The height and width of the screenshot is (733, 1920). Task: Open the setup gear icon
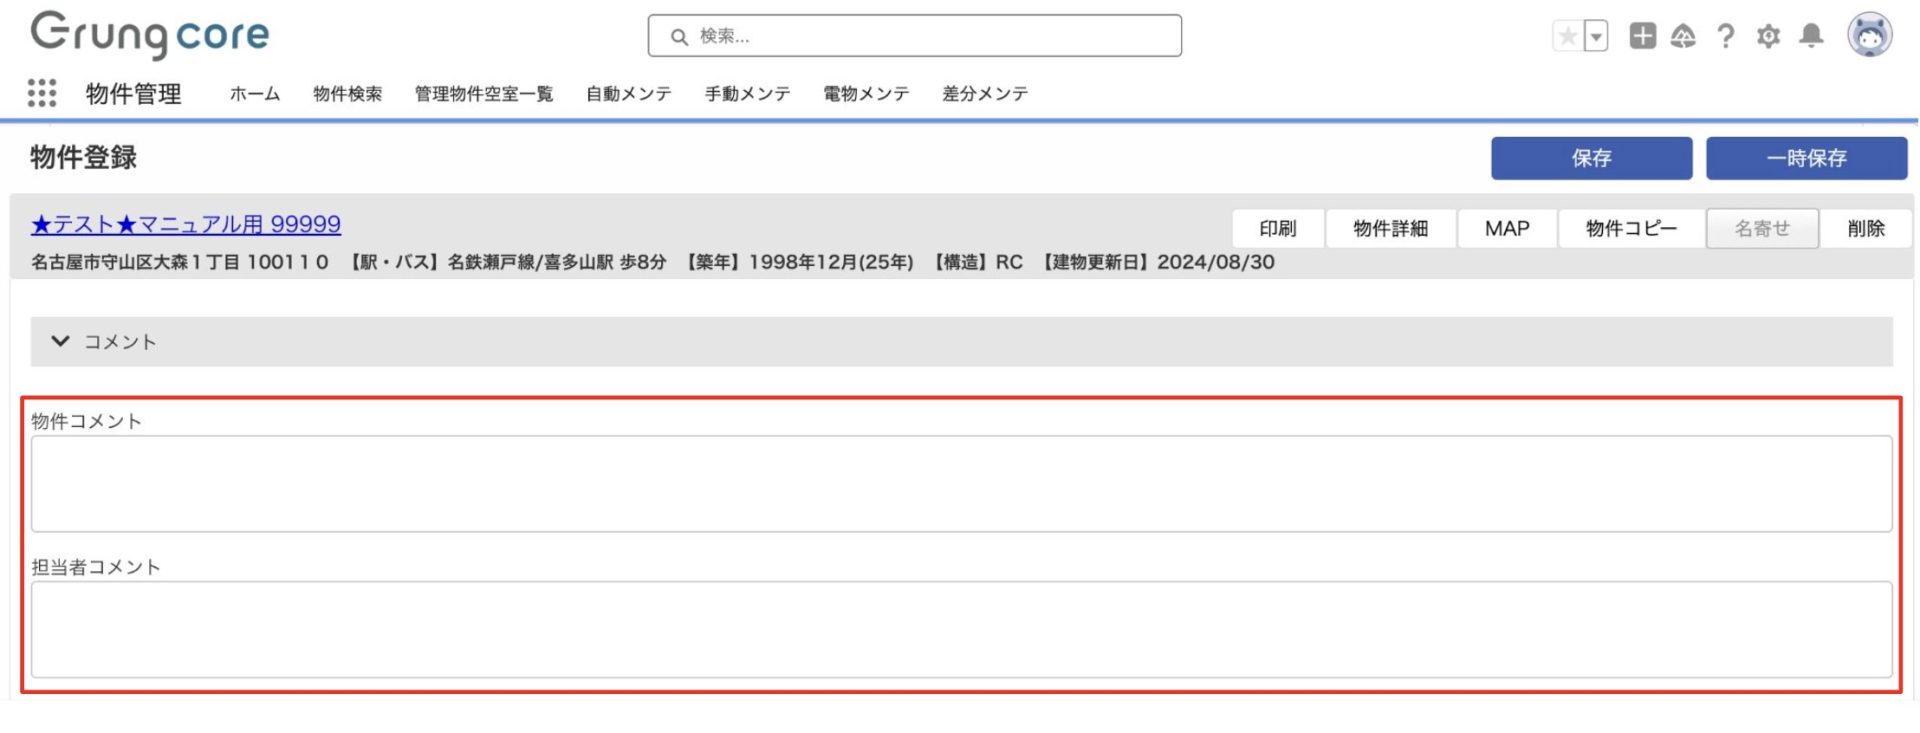pos(1768,37)
